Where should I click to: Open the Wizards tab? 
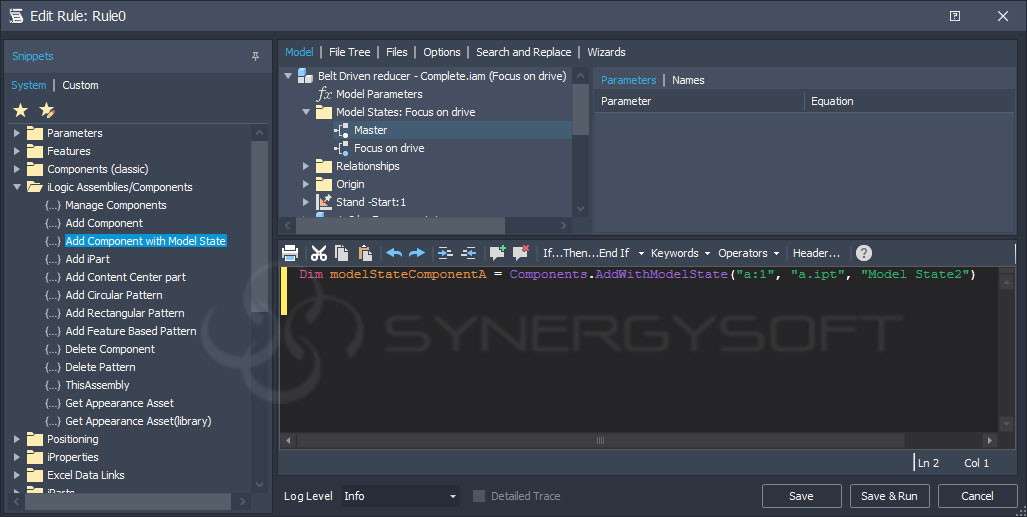(607, 52)
